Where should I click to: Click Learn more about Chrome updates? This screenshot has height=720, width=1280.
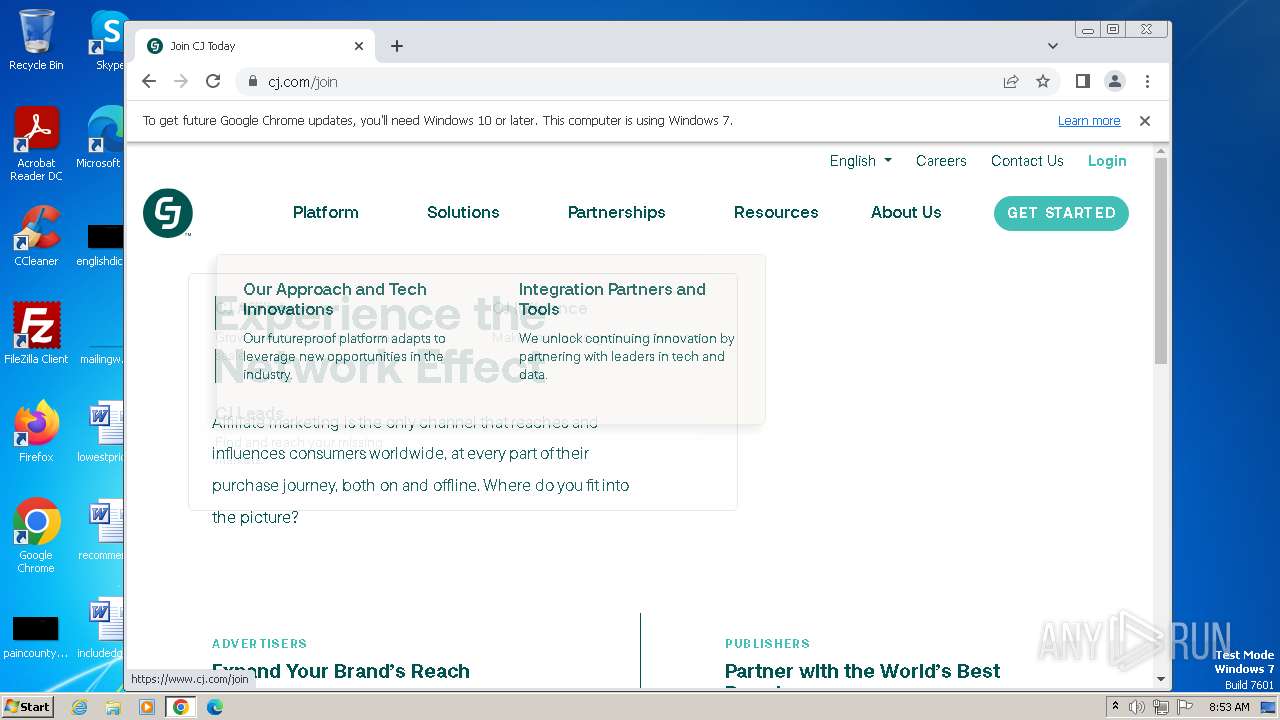(1089, 121)
